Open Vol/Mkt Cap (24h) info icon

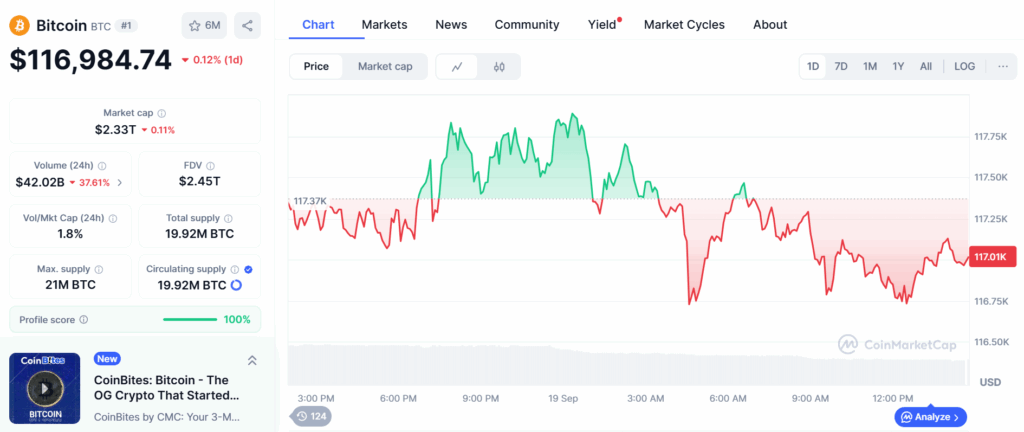[x=113, y=219]
